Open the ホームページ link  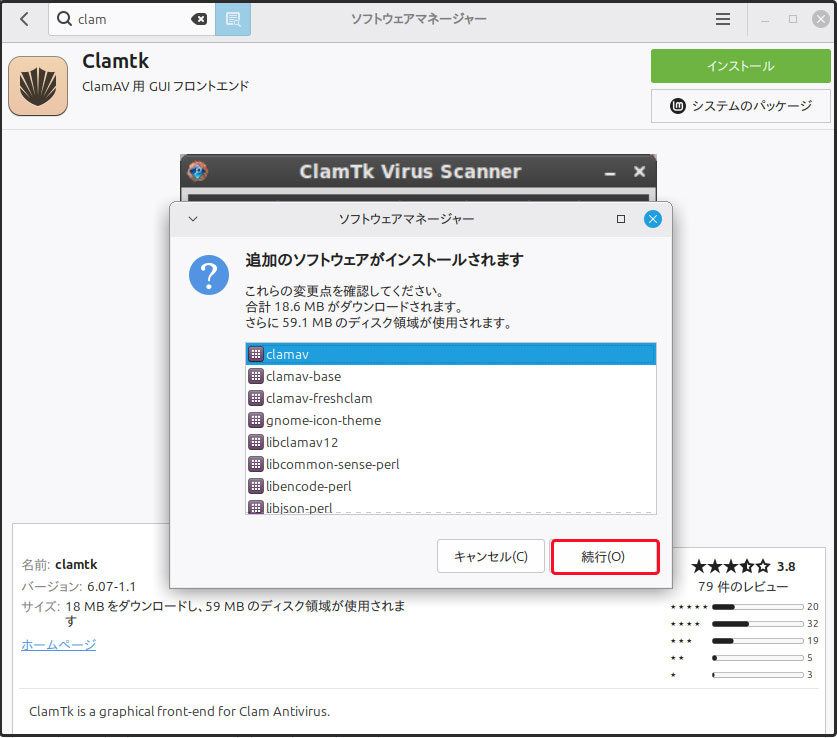click(x=59, y=645)
